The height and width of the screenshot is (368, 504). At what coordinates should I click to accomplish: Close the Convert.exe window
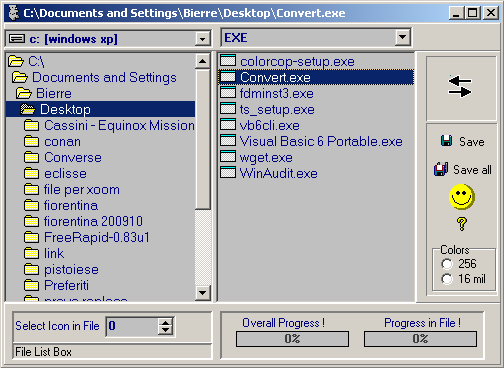[491, 13]
